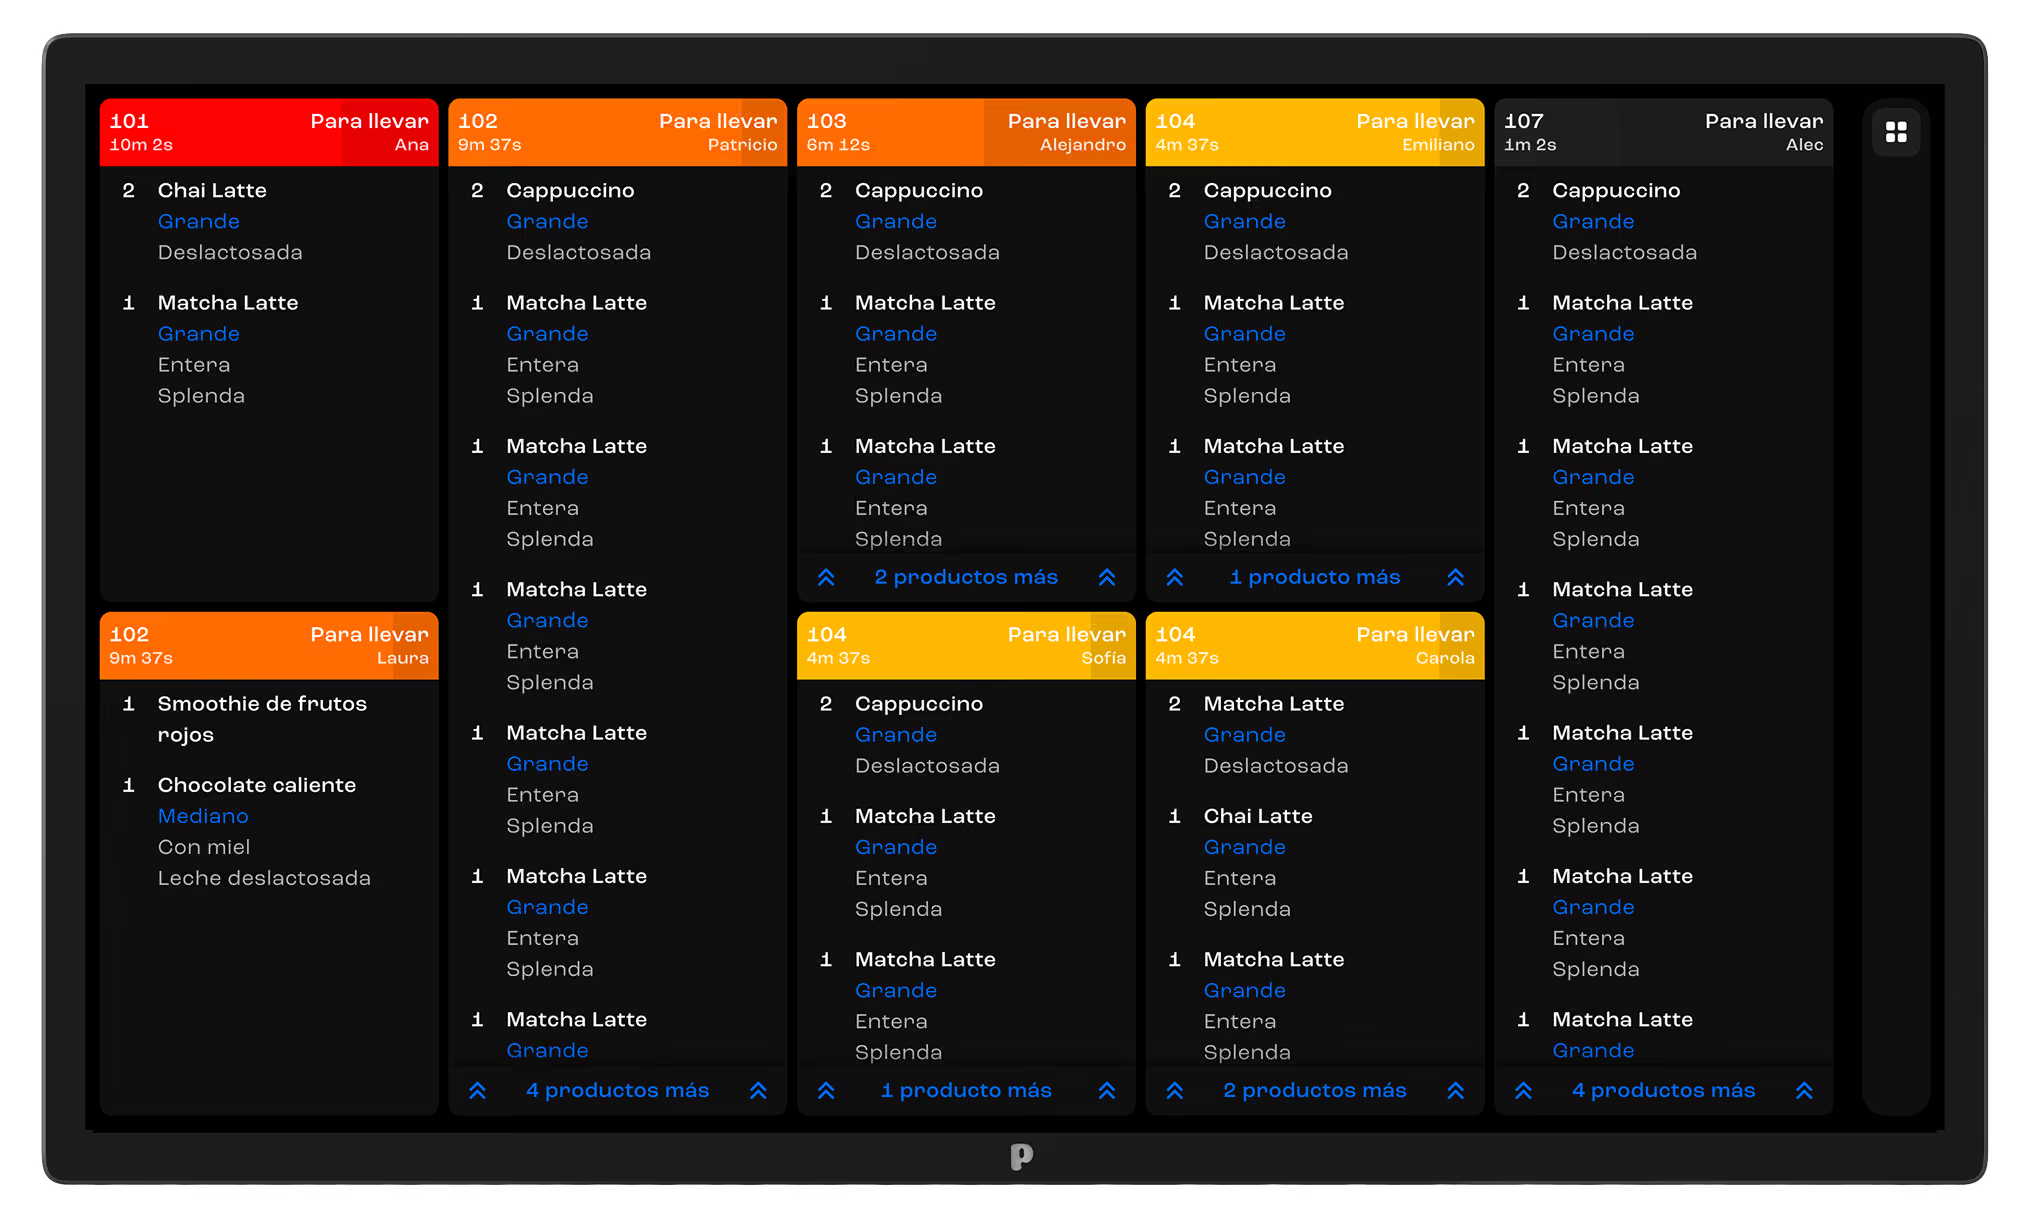The height and width of the screenshot is (1218, 2030).
Task: Click Chai Latte item in Ana's order
Action: 212,190
